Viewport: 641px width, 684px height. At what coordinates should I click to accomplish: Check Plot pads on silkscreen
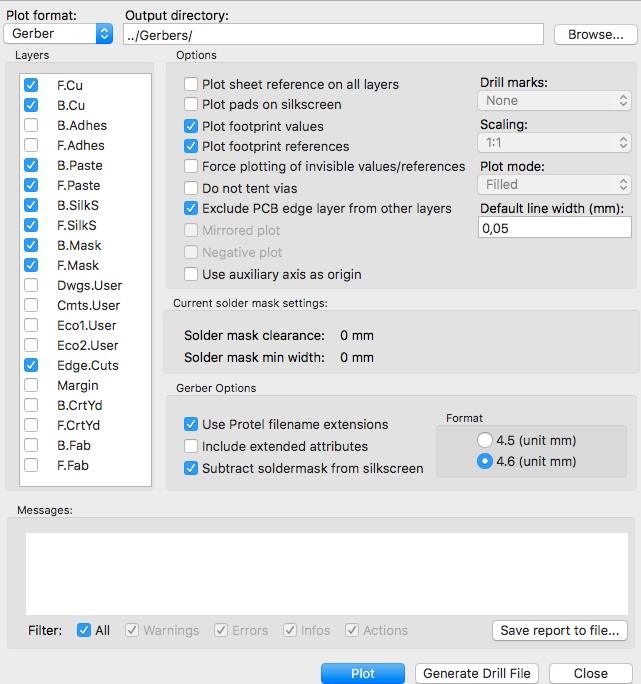click(x=191, y=104)
